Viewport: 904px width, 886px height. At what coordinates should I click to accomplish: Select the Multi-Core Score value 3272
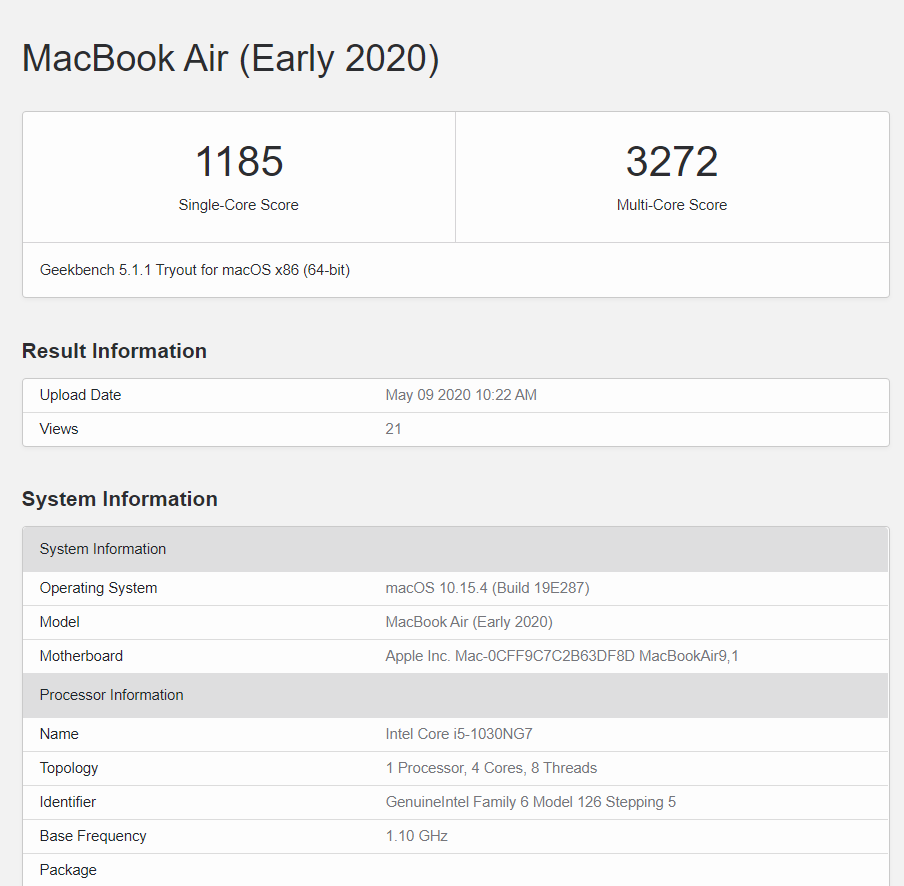click(672, 161)
